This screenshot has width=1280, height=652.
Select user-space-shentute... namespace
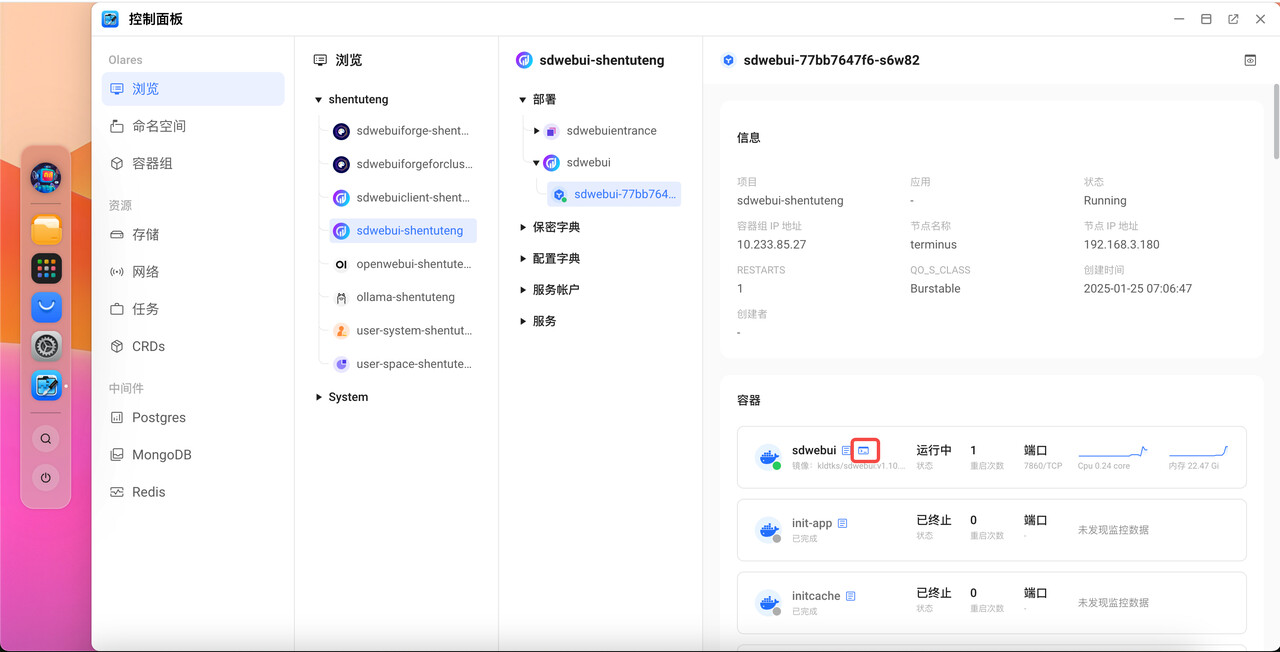pos(403,364)
